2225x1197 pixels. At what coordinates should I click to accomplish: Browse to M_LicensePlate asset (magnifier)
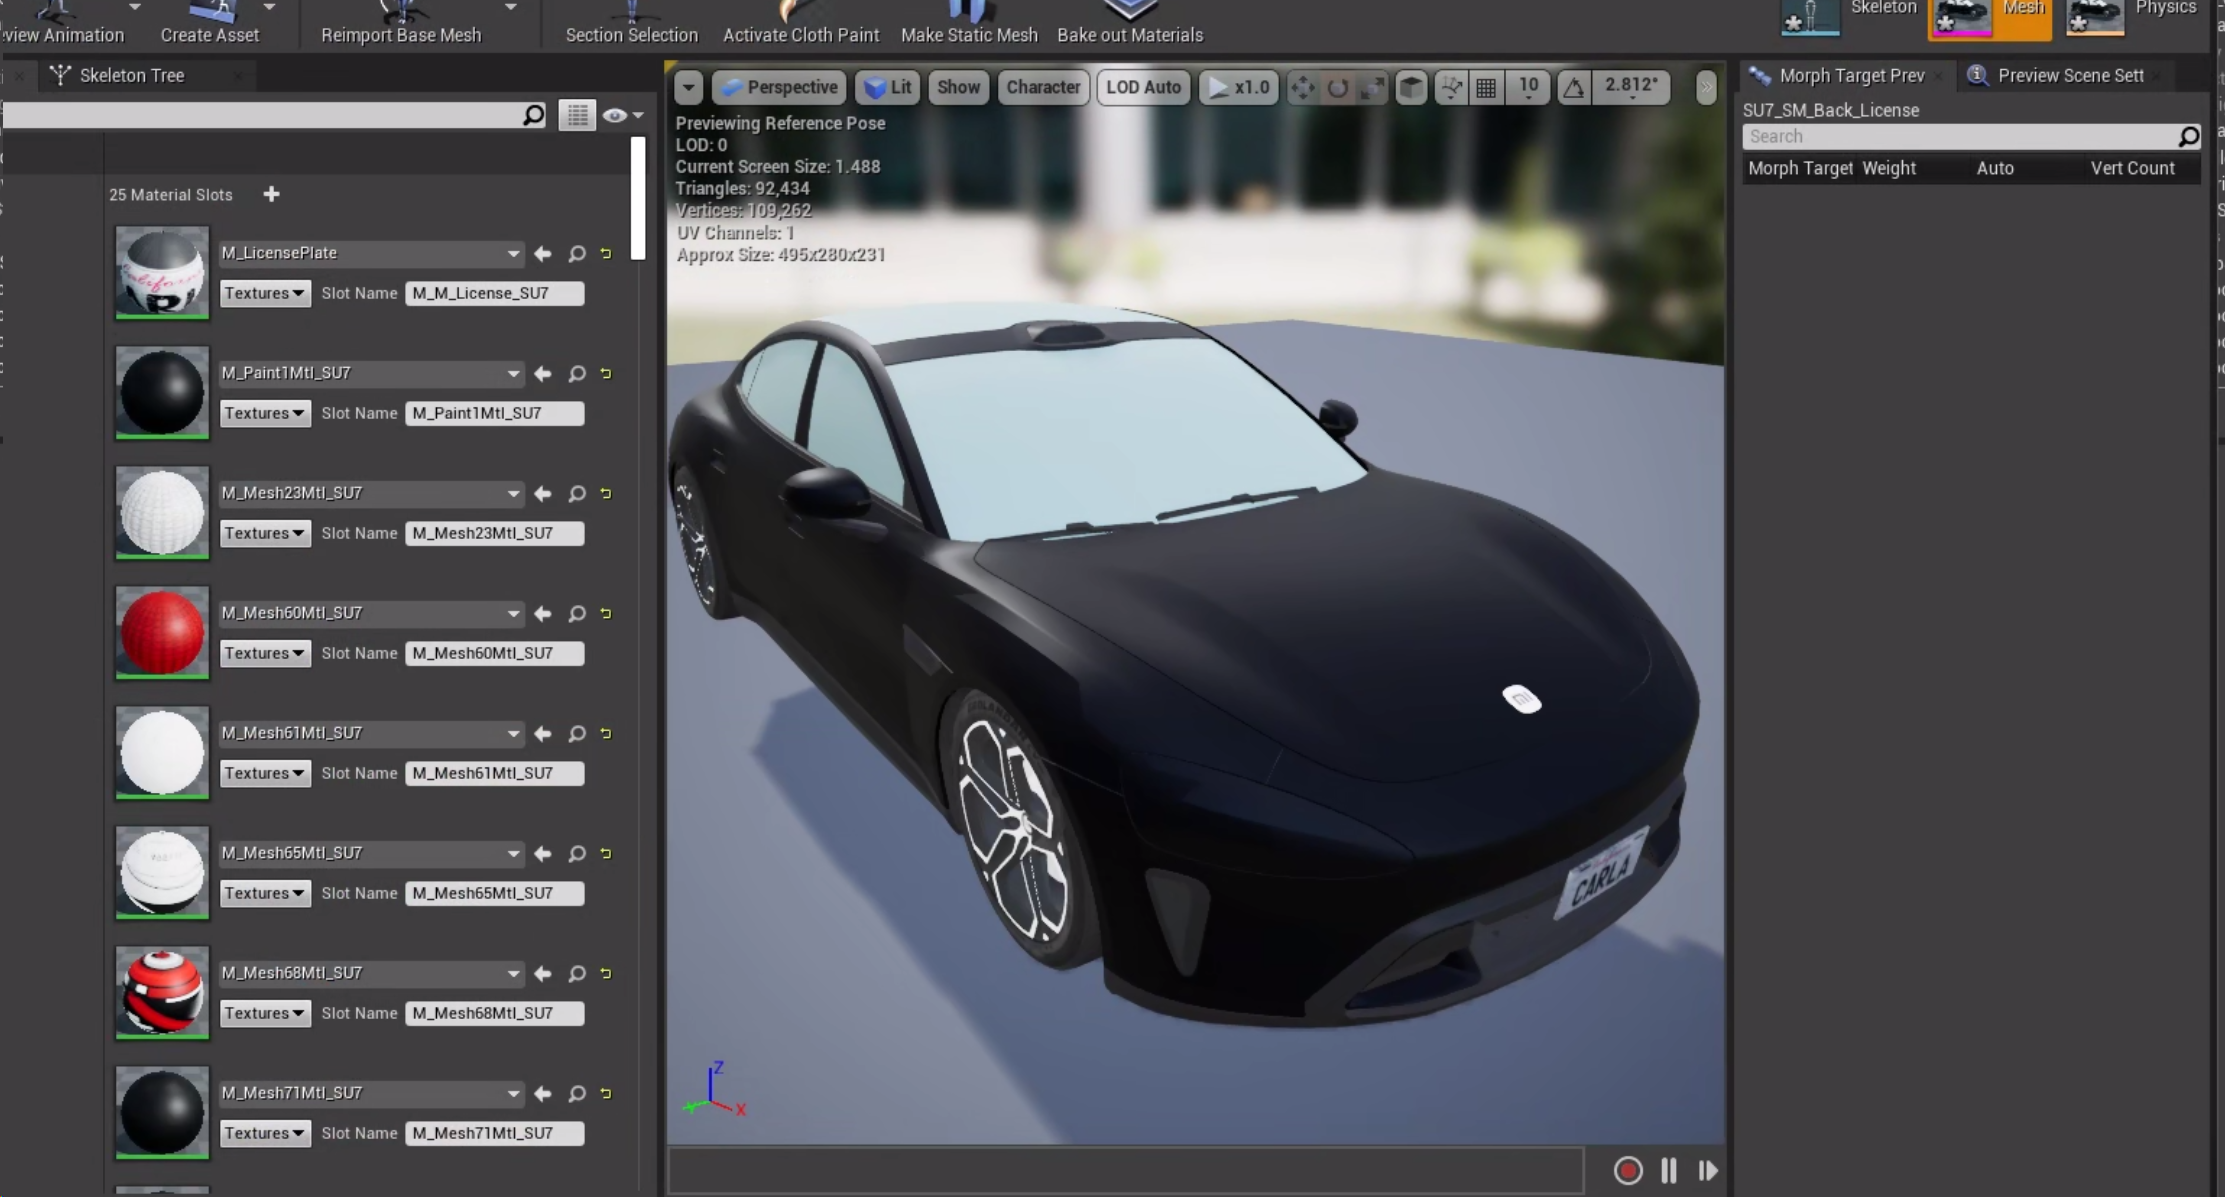coord(577,254)
